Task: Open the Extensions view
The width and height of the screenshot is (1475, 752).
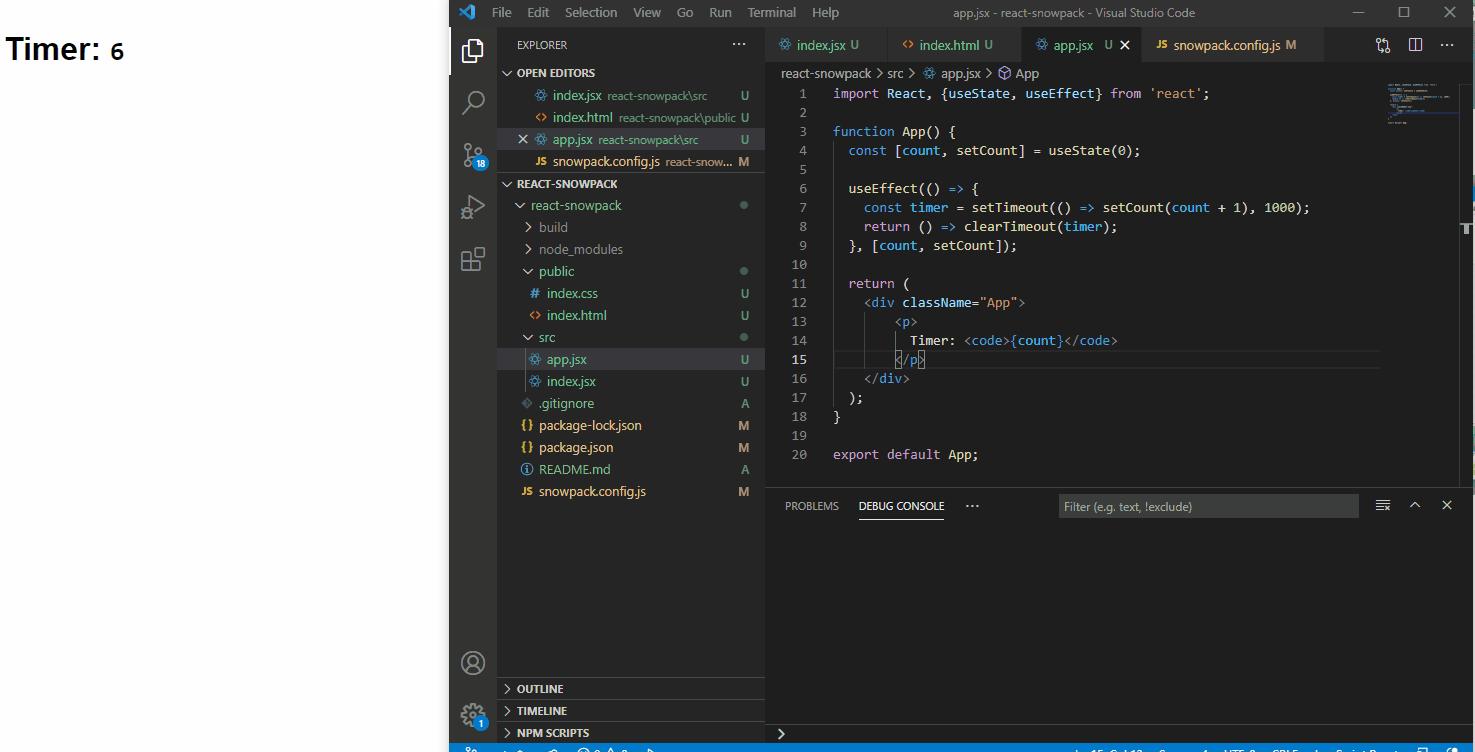Action: [473, 260]
